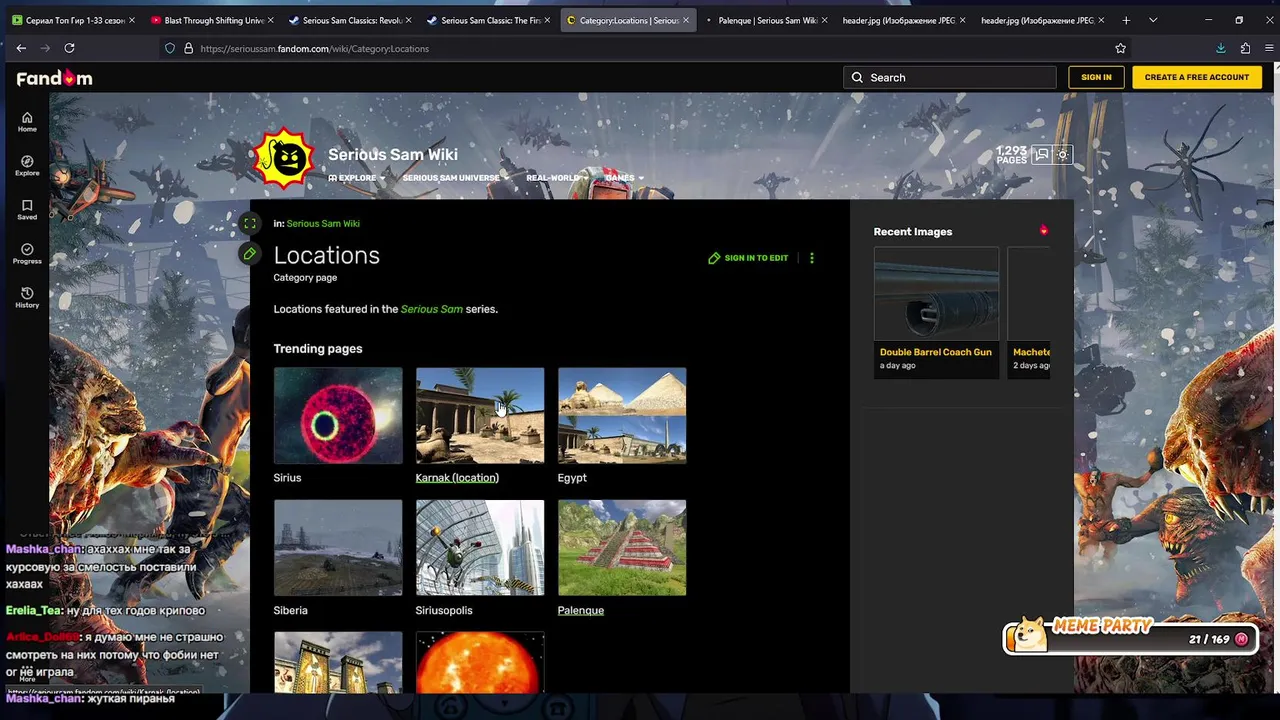1280x720 pixels.
Task: Click the 1,293 PAGES counter
Action: click(x=1011, y=154)
